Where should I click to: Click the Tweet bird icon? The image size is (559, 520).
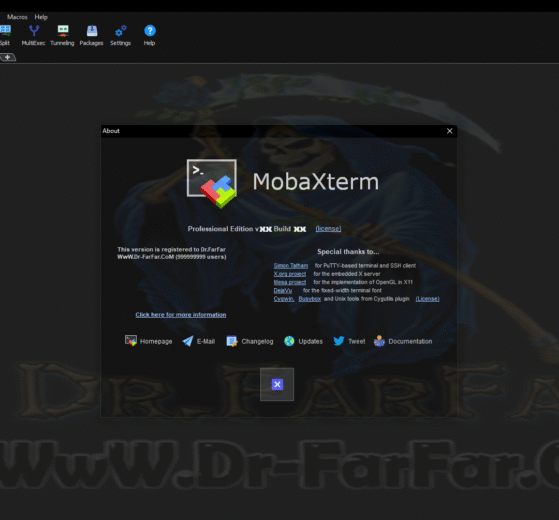(x=339, y=341)
